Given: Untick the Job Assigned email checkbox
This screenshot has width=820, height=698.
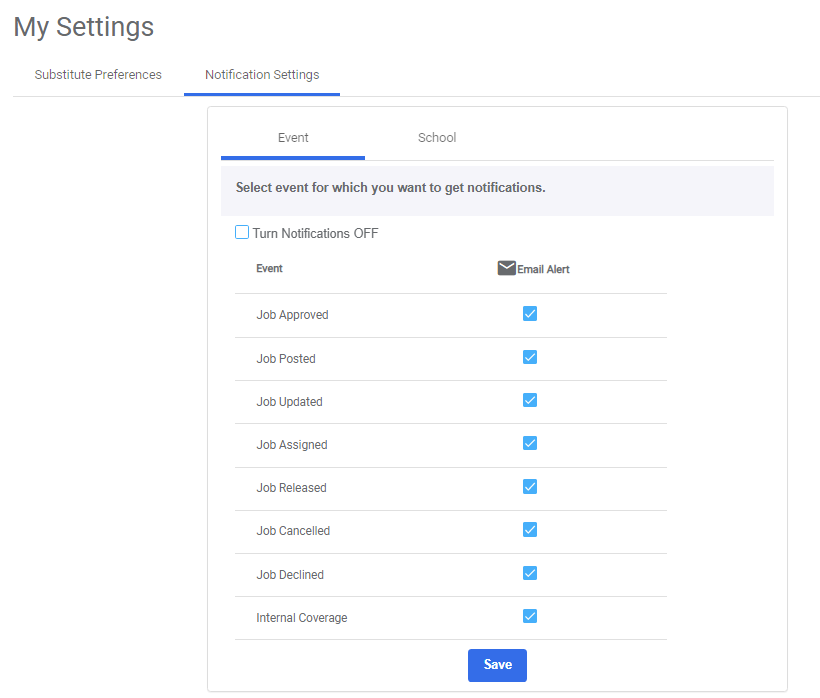Looking at the screenshot, I should tap(530, 443).
